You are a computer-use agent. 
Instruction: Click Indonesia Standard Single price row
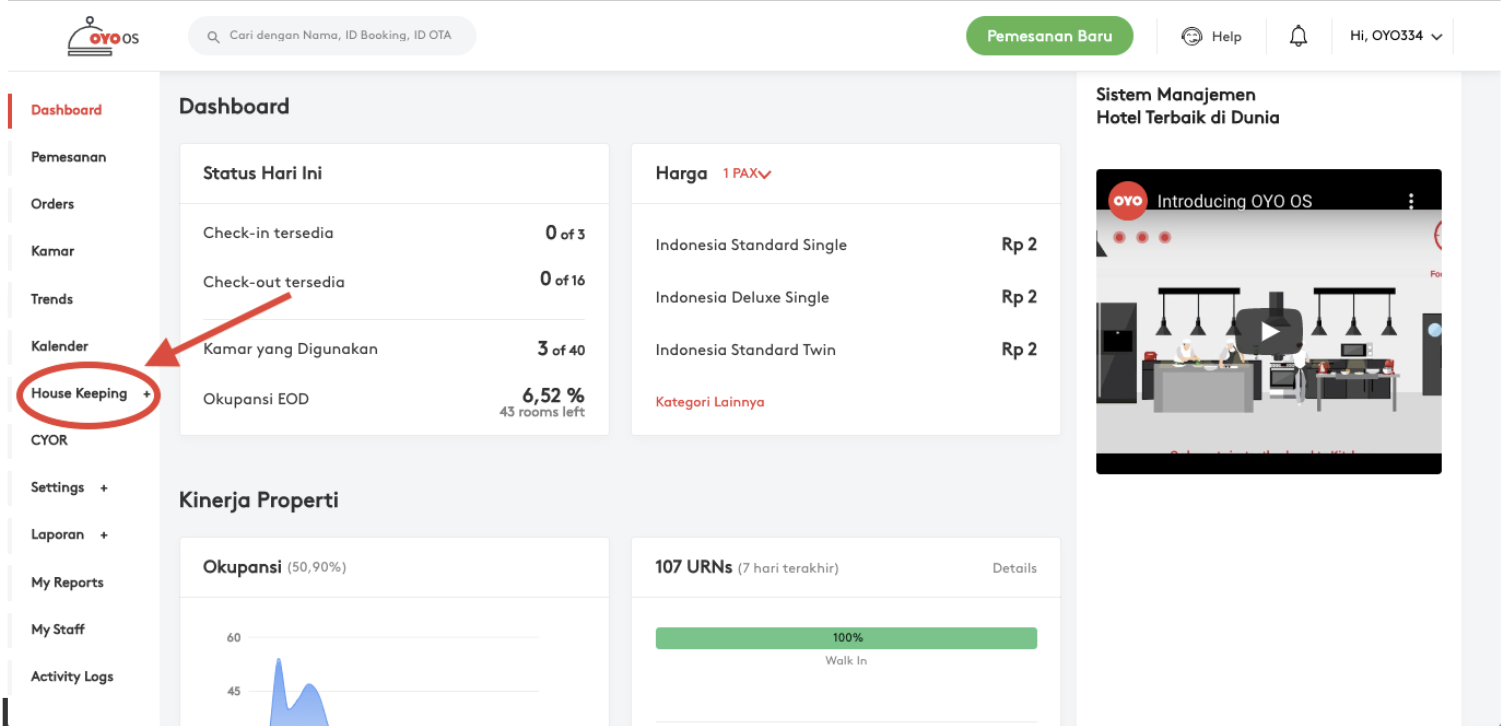click(846, 245)
